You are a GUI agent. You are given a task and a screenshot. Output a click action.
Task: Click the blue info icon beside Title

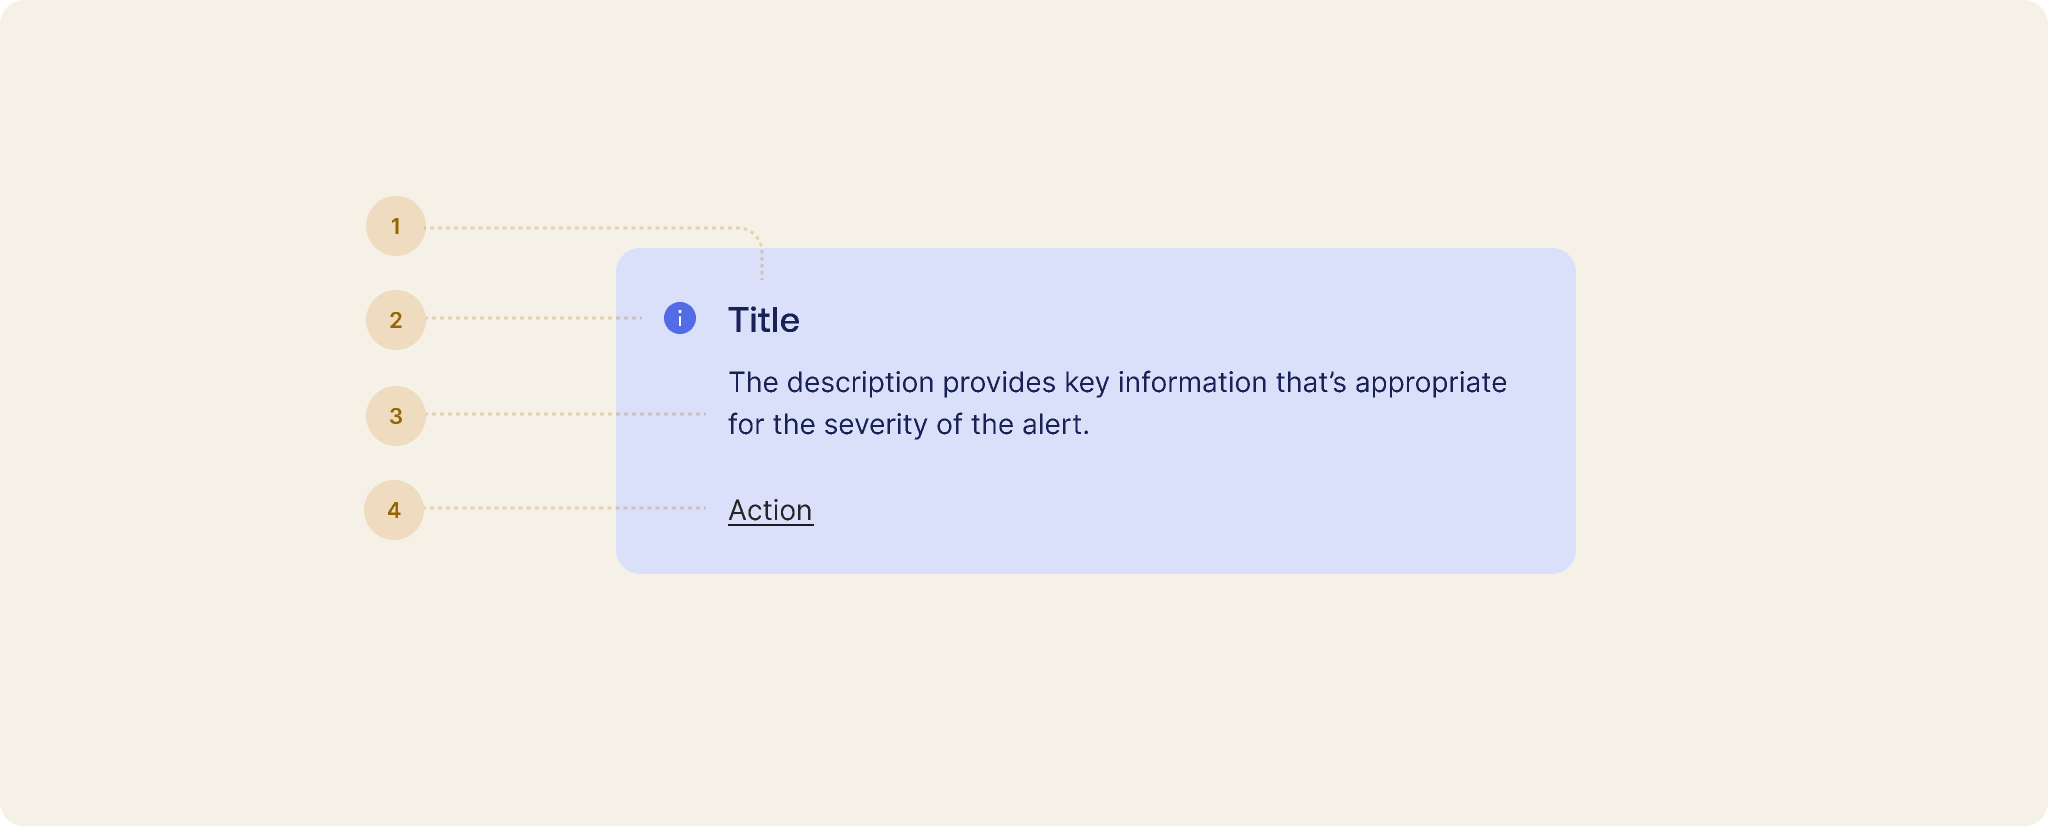point(680,318)
